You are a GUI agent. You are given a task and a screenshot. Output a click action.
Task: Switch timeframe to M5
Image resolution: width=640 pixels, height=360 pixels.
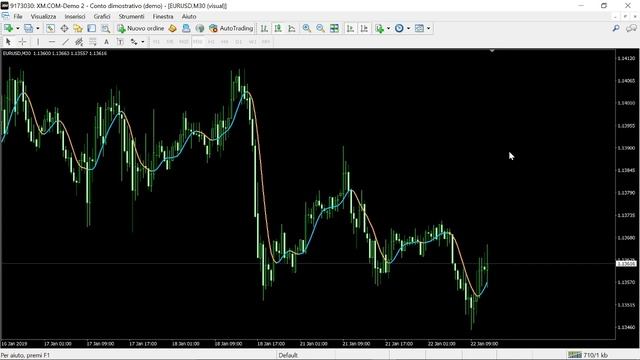pos(170,42)
